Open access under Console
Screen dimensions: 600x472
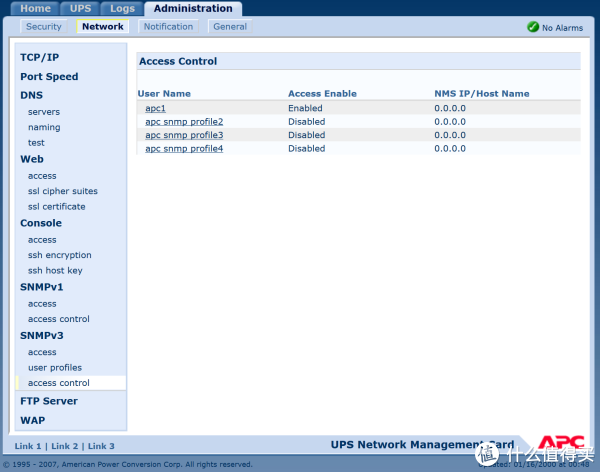tap(42, 240)
